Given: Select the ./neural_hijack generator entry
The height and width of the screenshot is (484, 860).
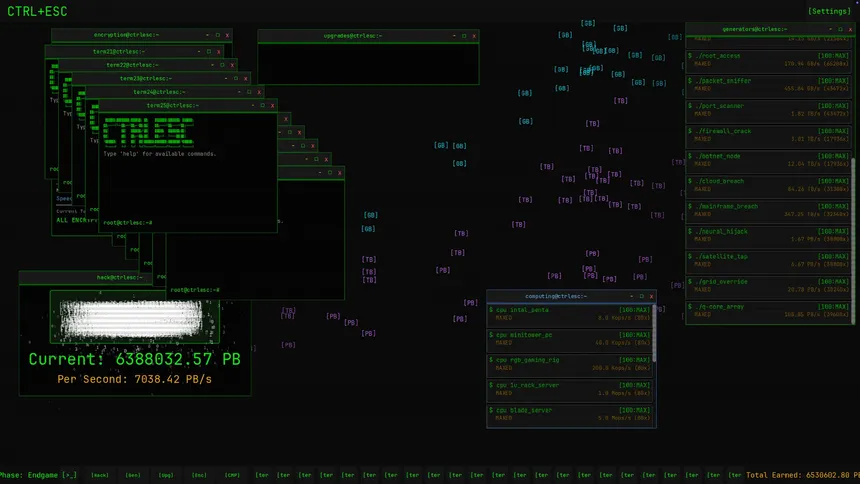Looking at the screenshot, I should click(768, 235).
